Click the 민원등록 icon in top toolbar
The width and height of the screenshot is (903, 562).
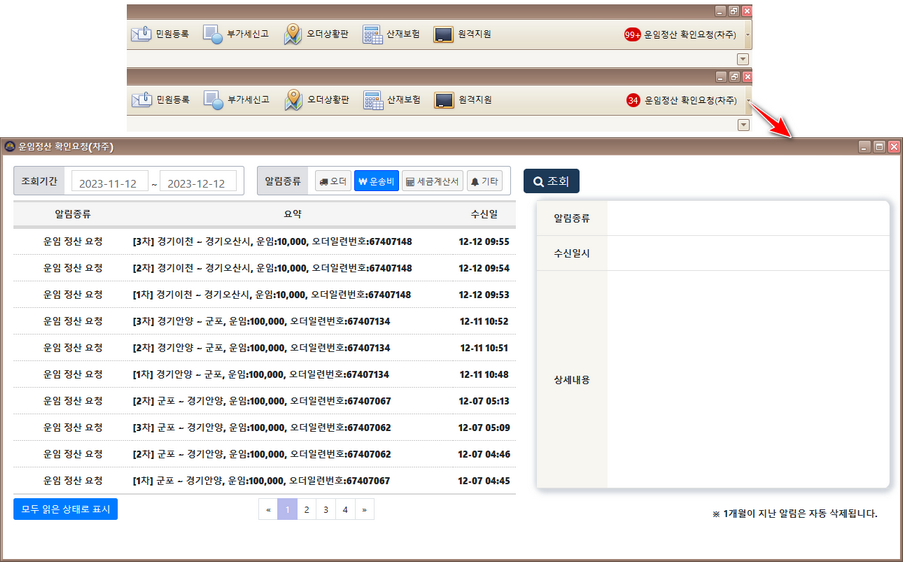(x=141, y=34)
